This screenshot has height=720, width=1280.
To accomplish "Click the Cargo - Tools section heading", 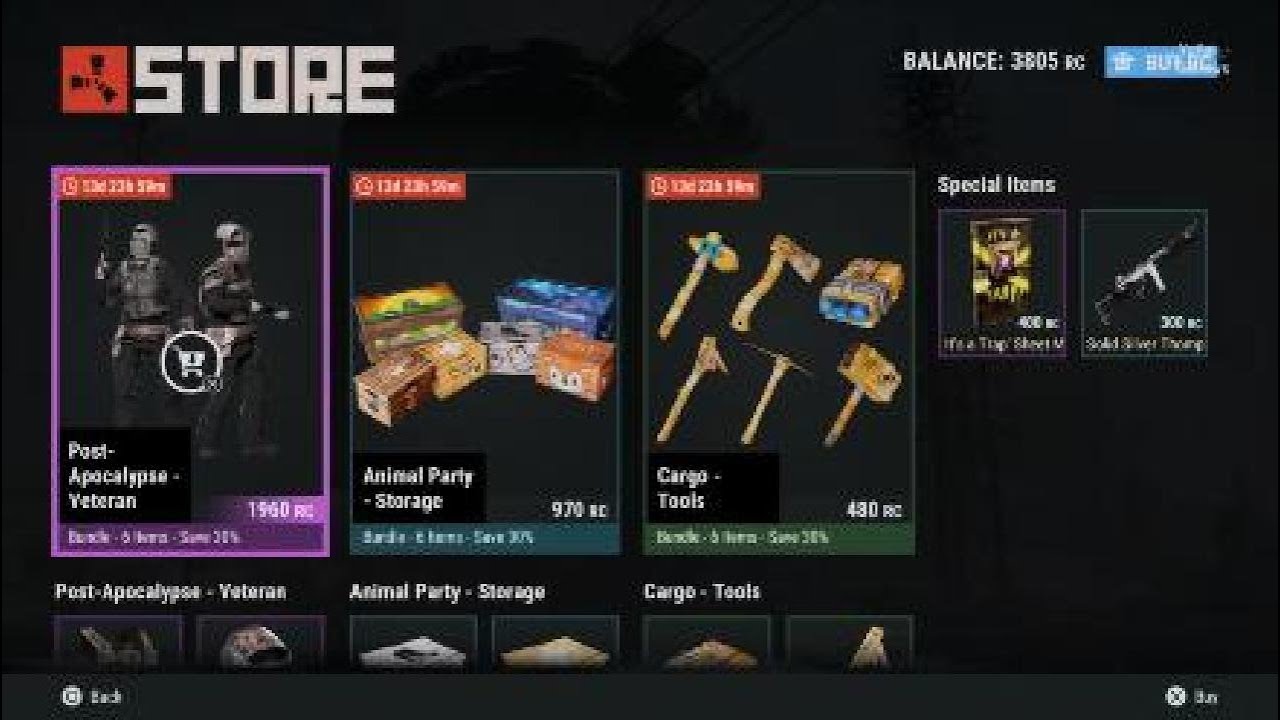I will point(702,592).
